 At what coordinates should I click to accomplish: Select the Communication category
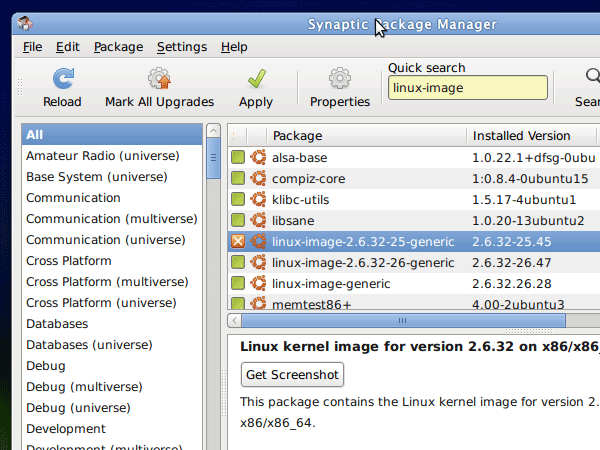tap(112, 198)
